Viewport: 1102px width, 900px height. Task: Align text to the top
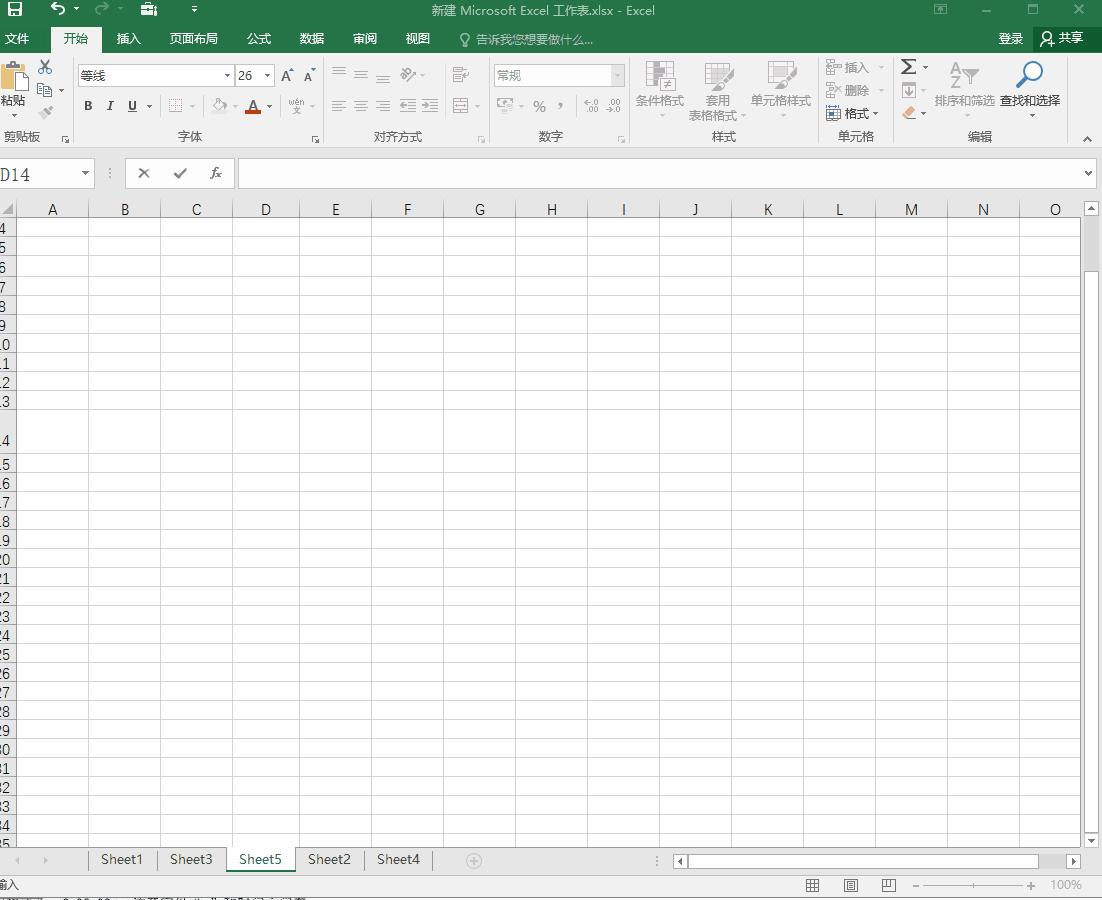[x=339, y=74]
